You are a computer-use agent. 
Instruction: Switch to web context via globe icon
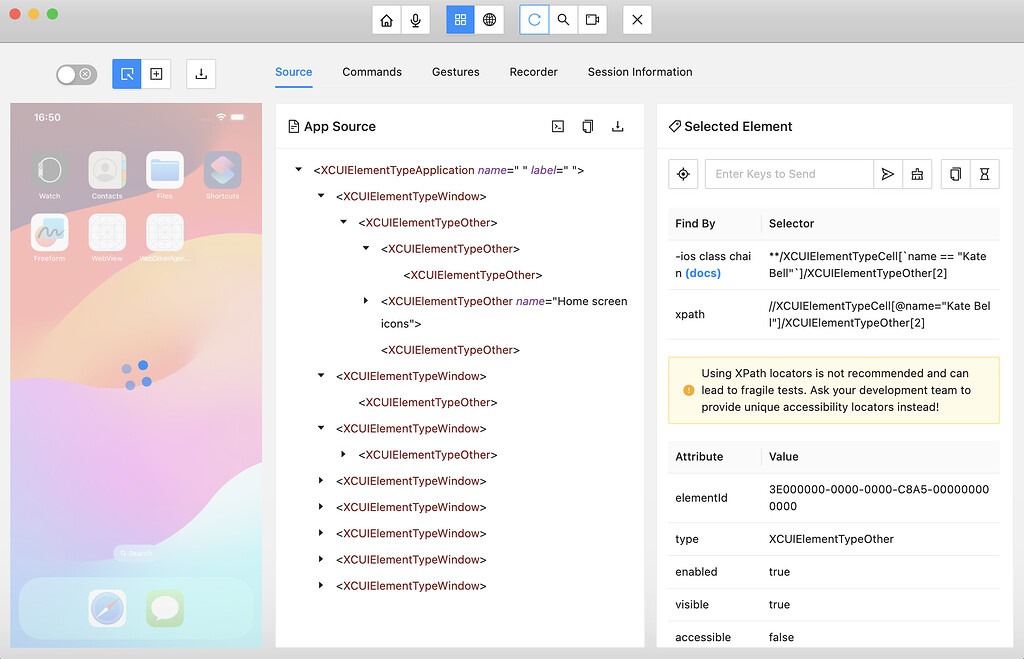(489, 19)
